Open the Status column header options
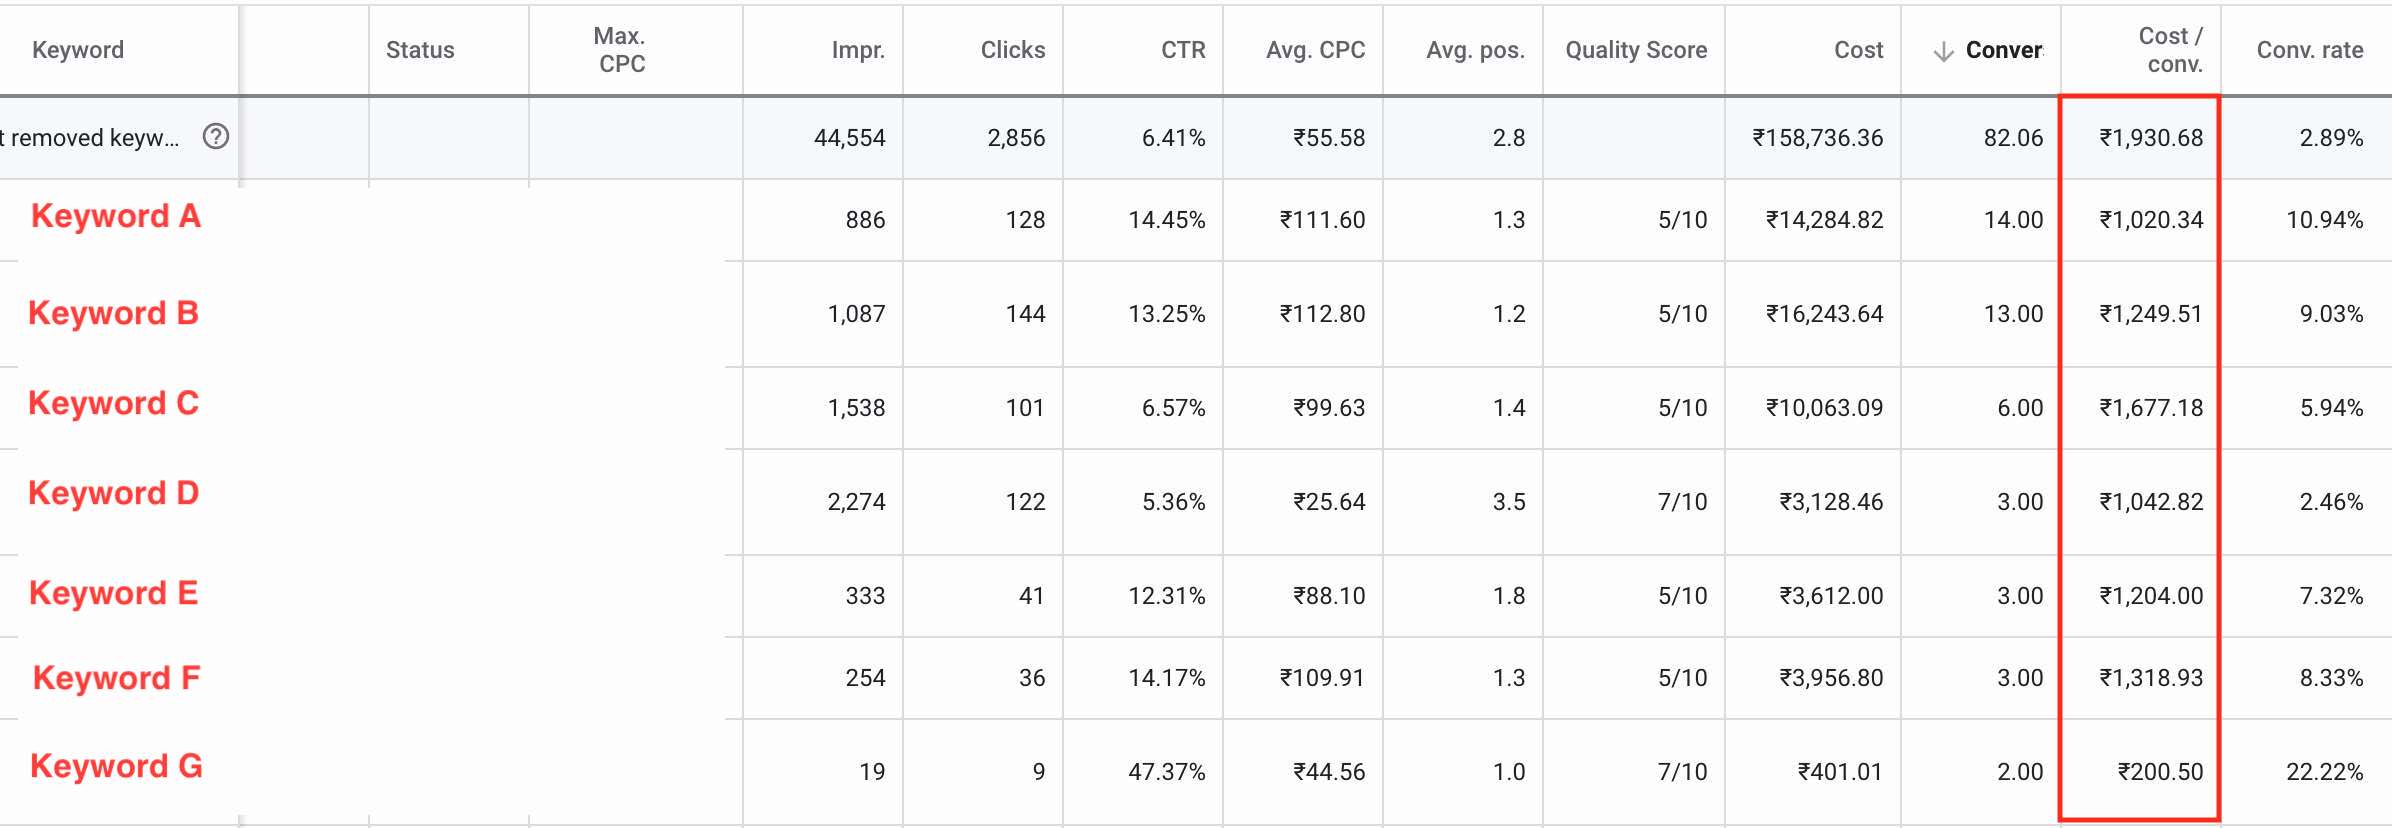Screen dimensions: 2392x828 point(421,49)
